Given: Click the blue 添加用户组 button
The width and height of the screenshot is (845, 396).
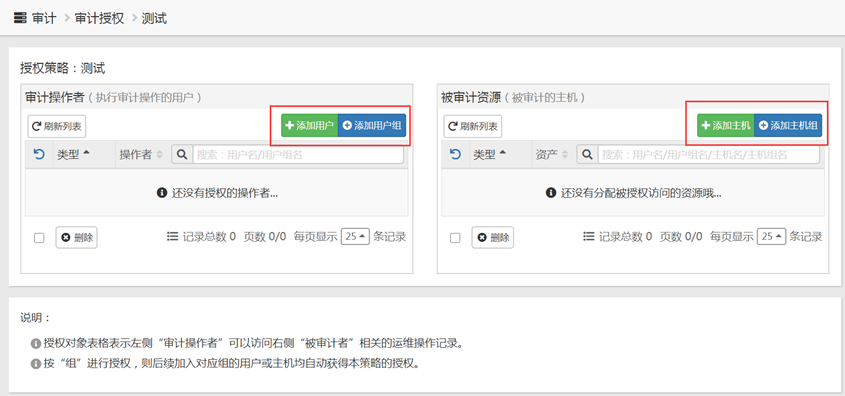Looking at the screenshot, I should 372,126.
